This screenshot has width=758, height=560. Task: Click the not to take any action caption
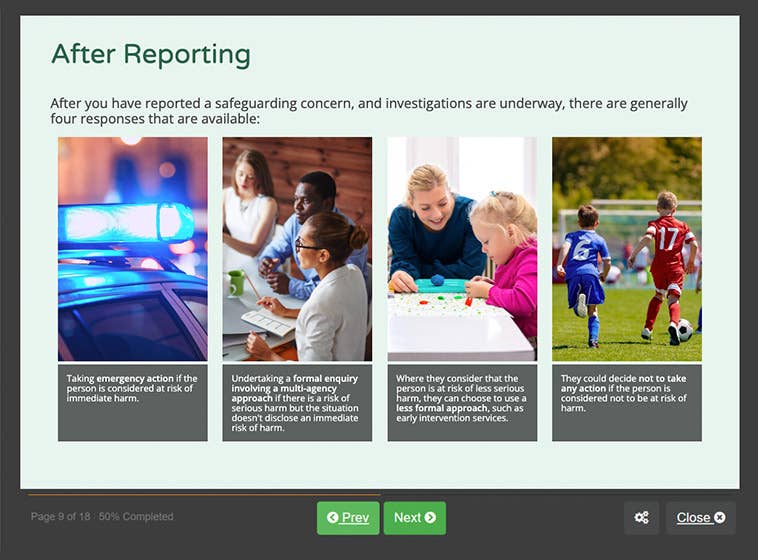coord(627,402)
